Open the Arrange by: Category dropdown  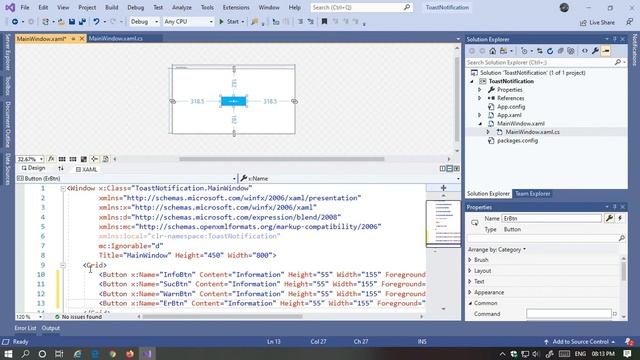point(497,249)
